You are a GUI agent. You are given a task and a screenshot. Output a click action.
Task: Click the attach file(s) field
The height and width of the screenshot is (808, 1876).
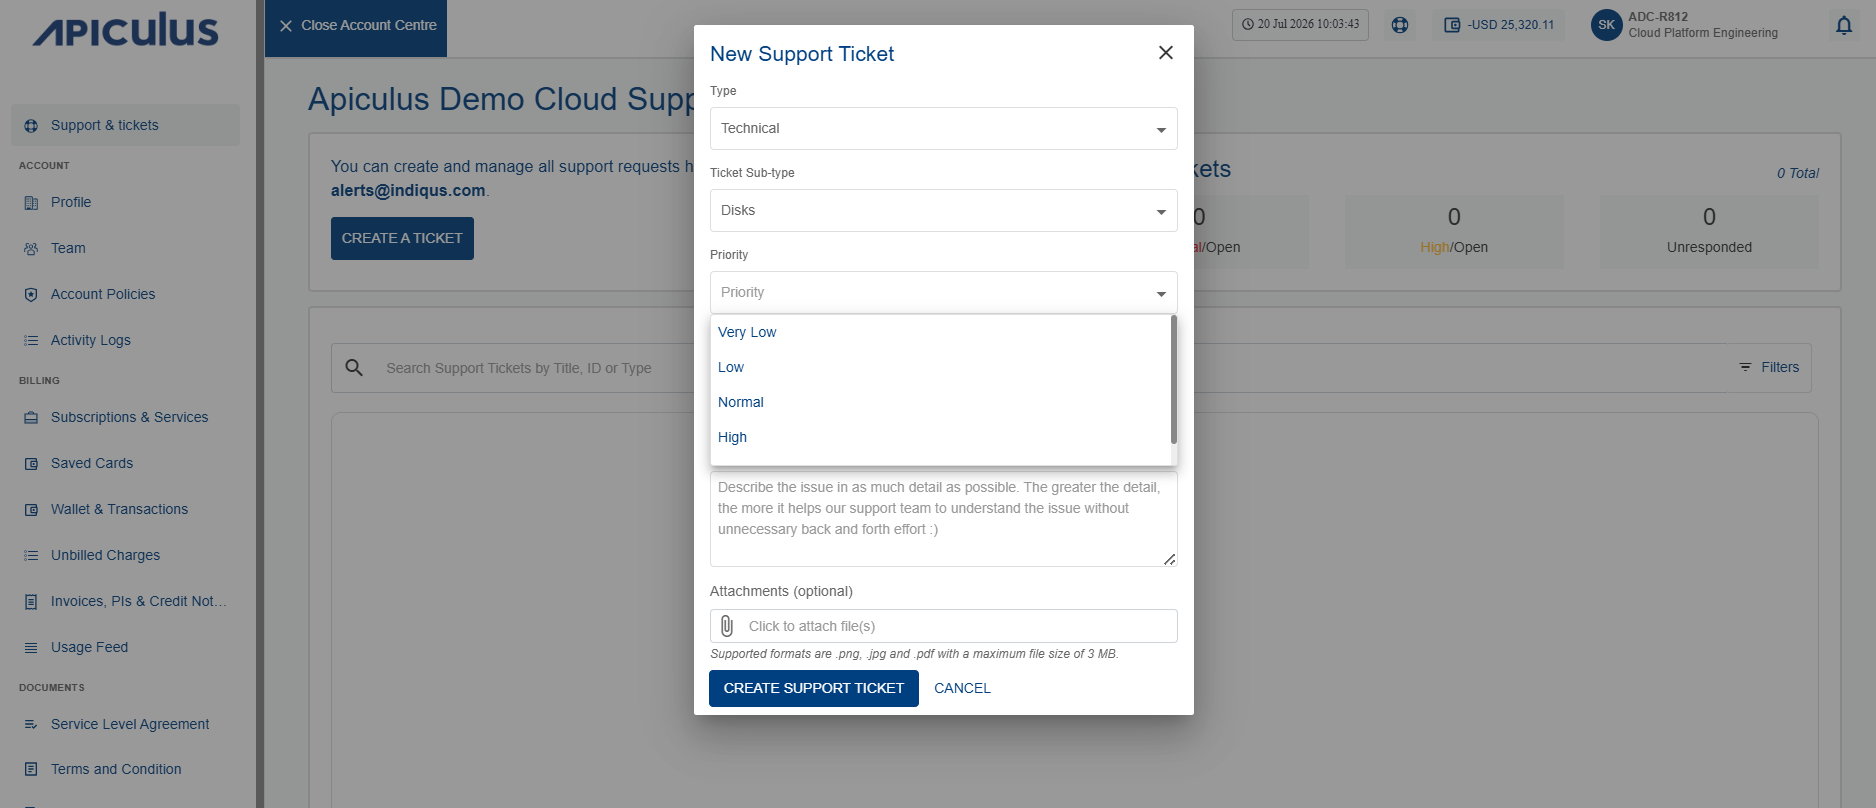tap(943, 626)
